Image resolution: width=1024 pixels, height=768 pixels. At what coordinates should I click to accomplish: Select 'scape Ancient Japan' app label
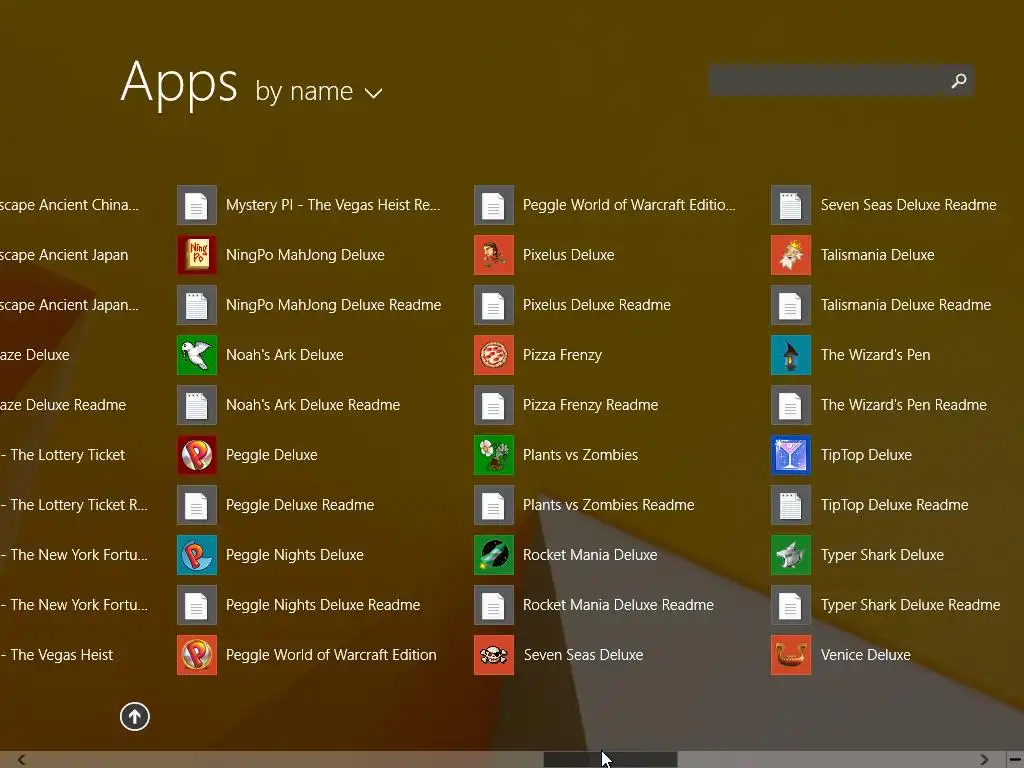tap(64, 255)
